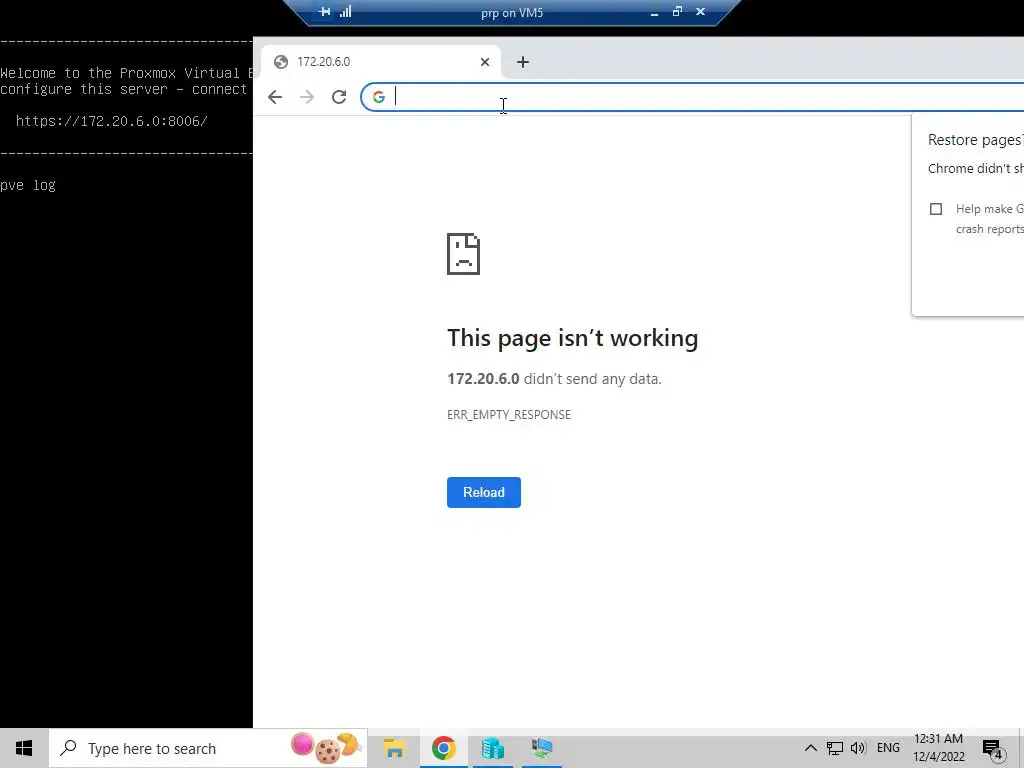Click the Chrome taskbar icon
The image size is (1024, 768).
point(443,748)
